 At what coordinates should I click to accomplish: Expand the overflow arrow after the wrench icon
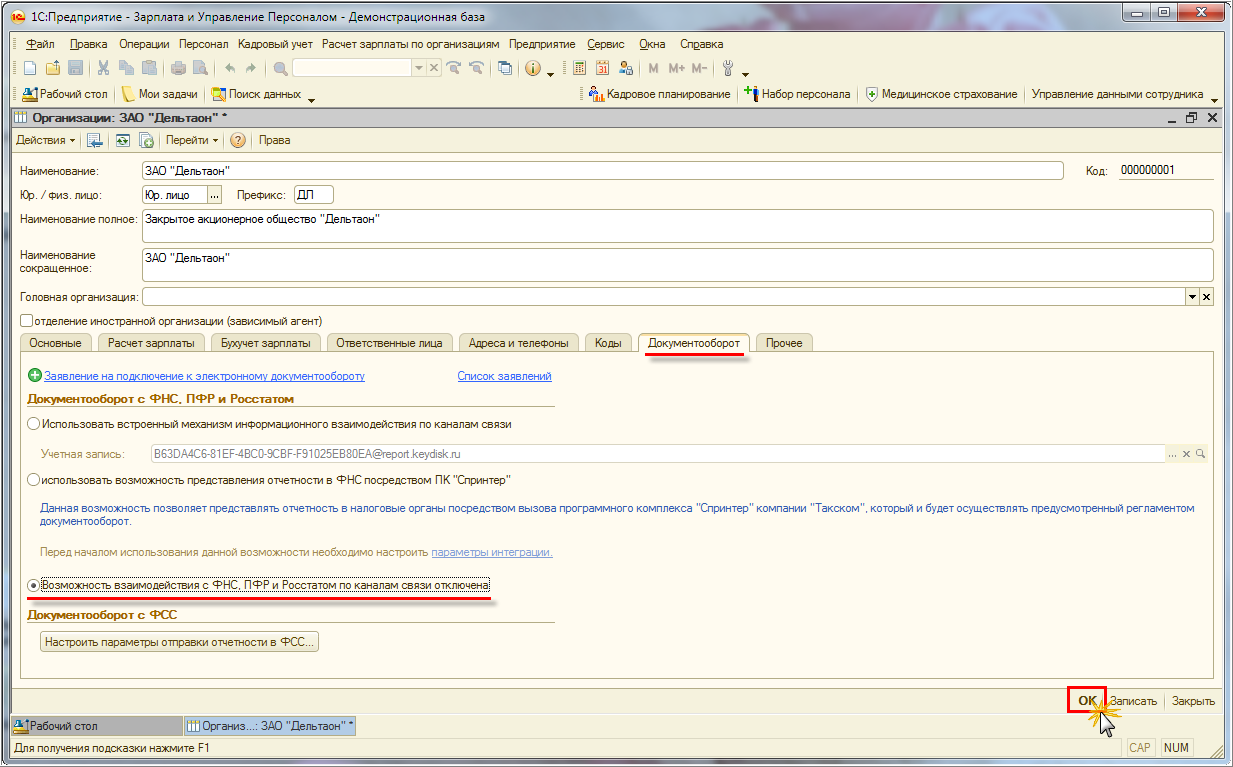(746, 74)
